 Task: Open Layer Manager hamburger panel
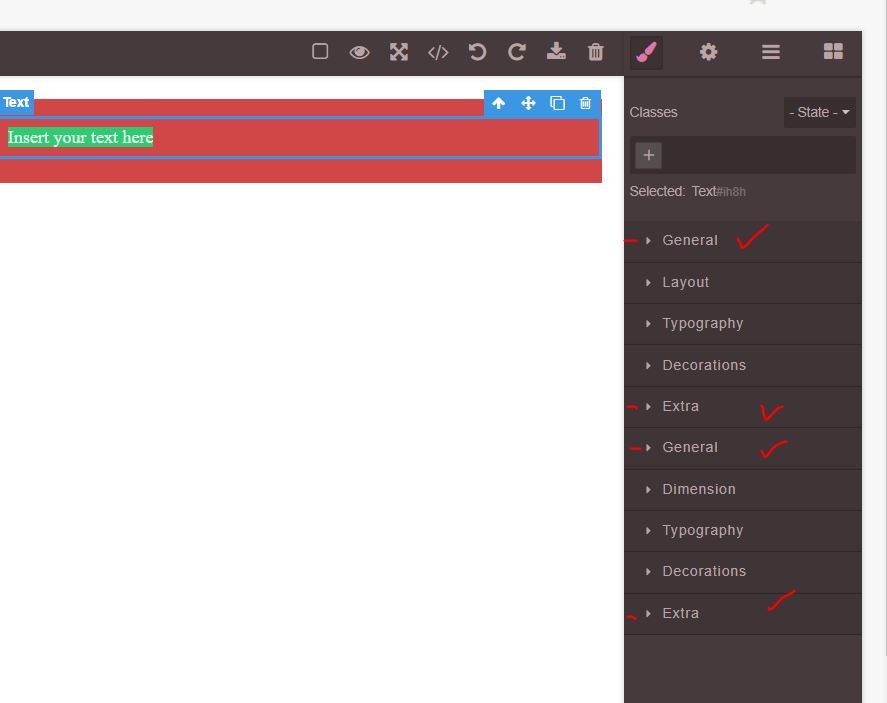click(x=770, y=52)
